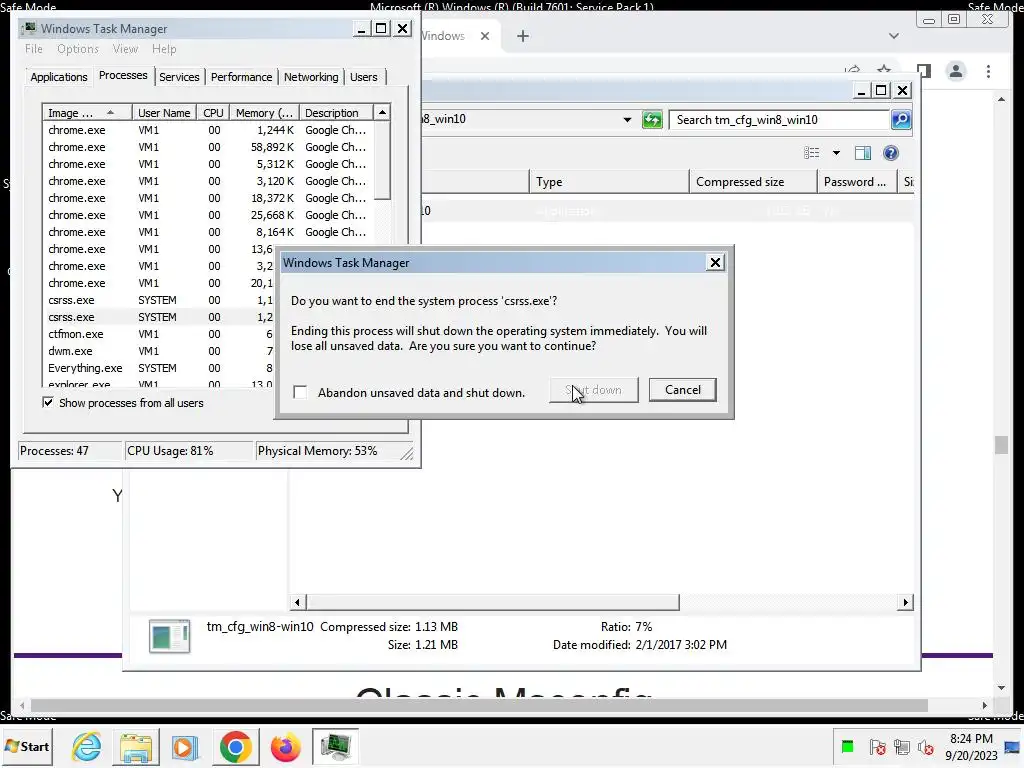Click Chrome profile avatar icon
This screenshot has height=768, width=1024.
(x=956, y=71)
